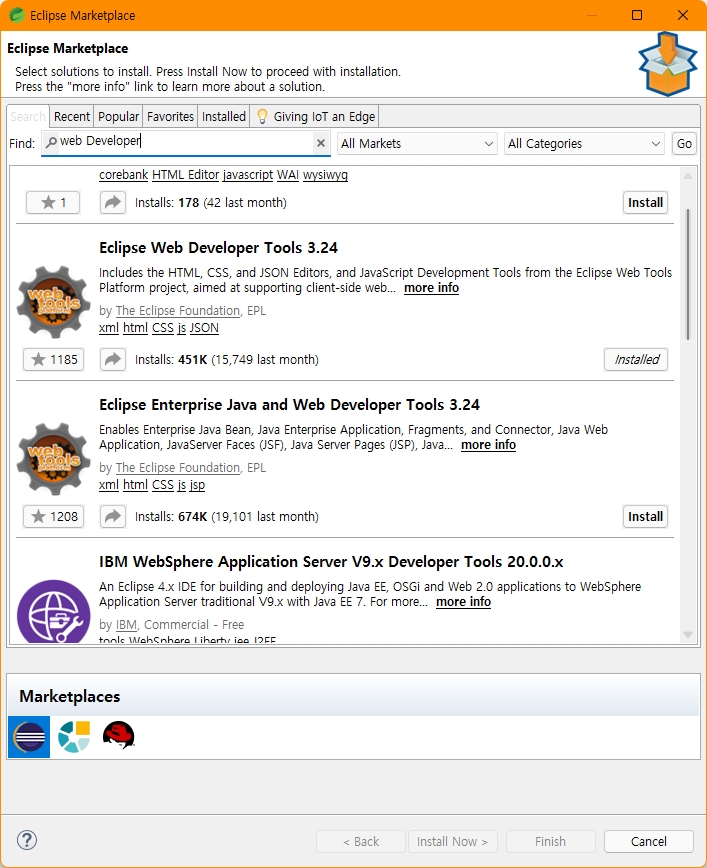Click the Go button
The width and height of the screenshot is (707, 868).
pyautogui.click(x=684, y=143)
